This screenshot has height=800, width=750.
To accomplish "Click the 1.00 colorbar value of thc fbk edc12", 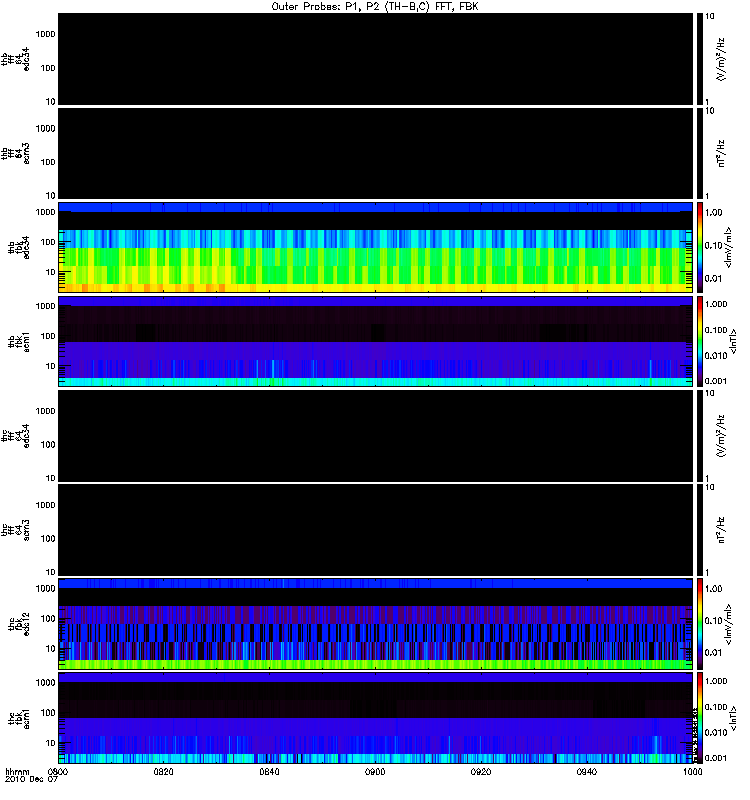I will point(714,589).
